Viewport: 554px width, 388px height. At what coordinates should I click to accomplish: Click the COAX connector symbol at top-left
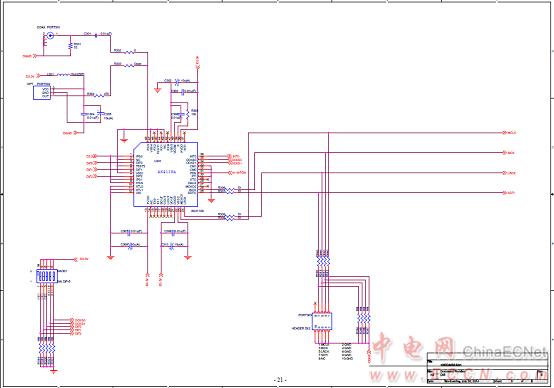51,35
